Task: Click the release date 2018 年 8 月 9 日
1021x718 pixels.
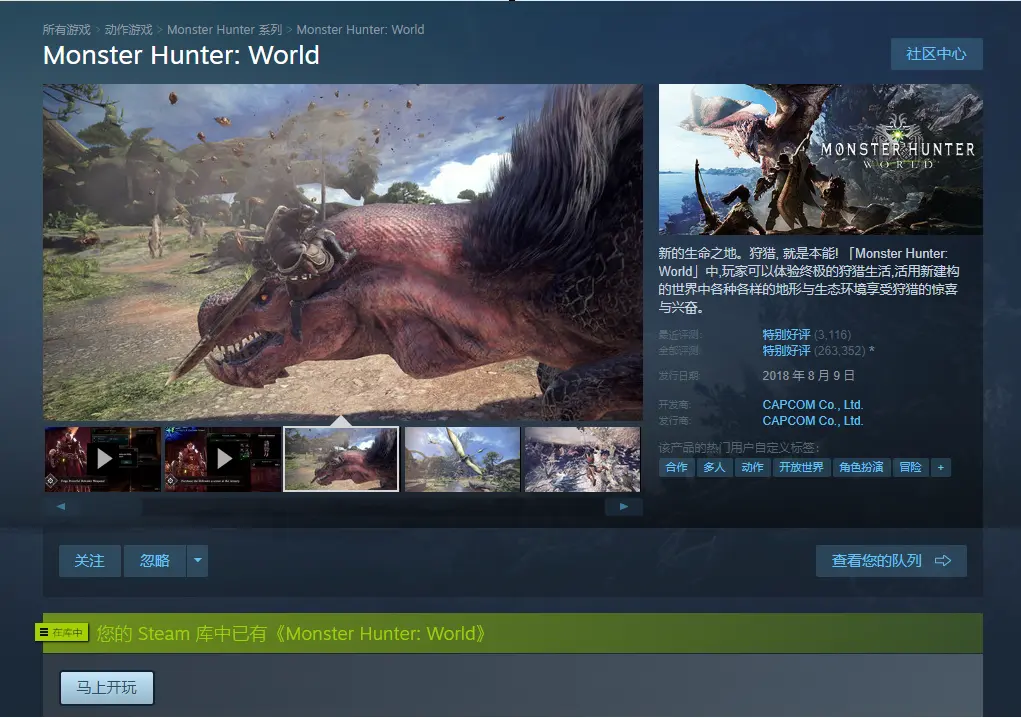Action: tap(808, 376)
